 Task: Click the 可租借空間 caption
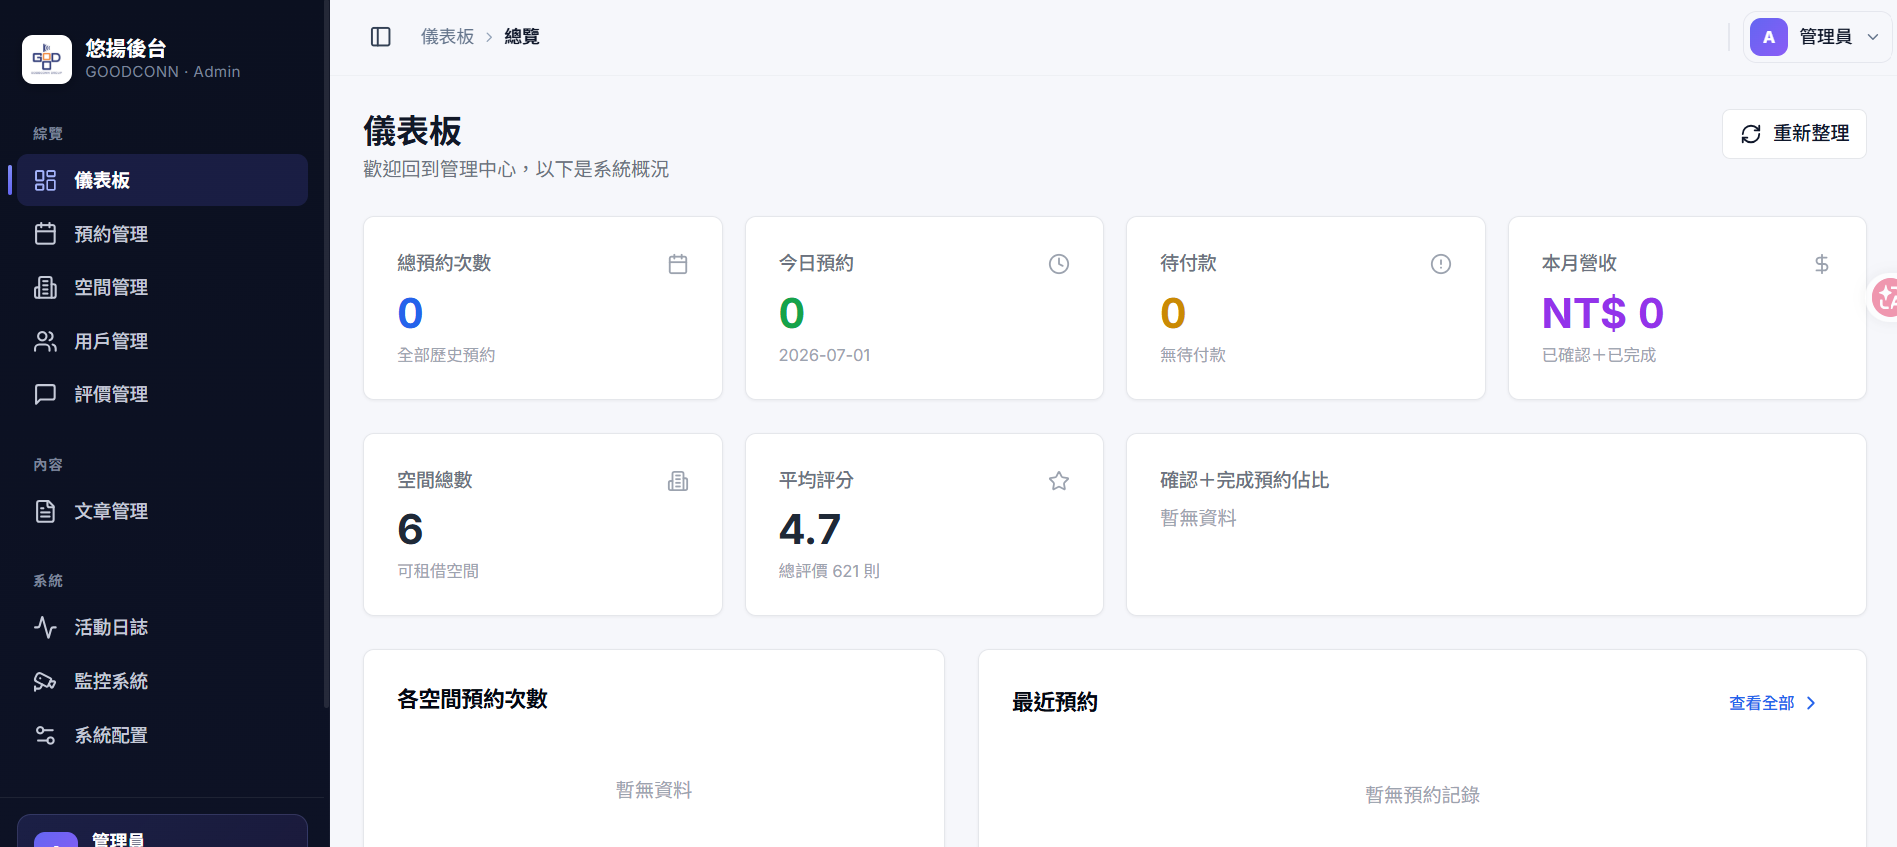tap(438, 571)
